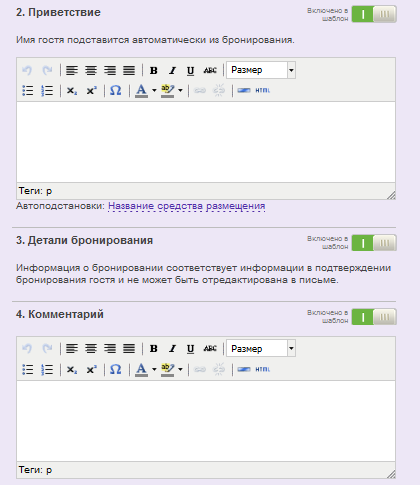The width and height of the screenshot is (420, 485).
Task: Insert numbered list in the Приветствие editor
Action: [x=47, y=90]
